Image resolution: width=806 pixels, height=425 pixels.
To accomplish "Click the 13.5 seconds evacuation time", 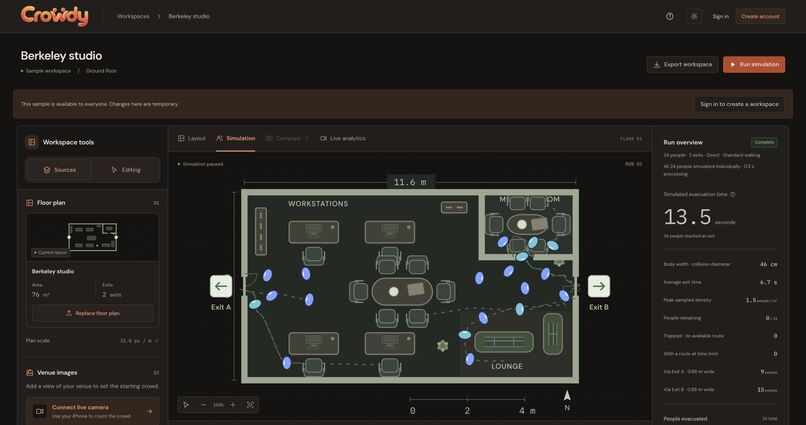I will click(699, 217).
